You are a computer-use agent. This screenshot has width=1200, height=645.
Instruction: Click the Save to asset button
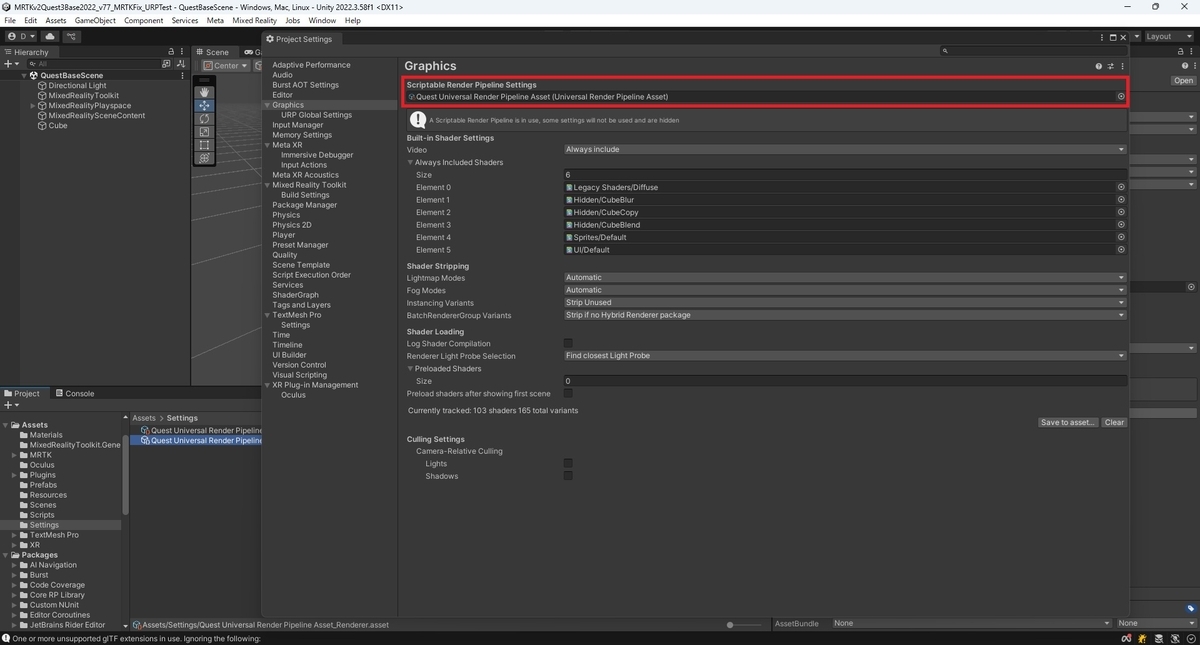pyautogui.click(x=1068, y=422)
